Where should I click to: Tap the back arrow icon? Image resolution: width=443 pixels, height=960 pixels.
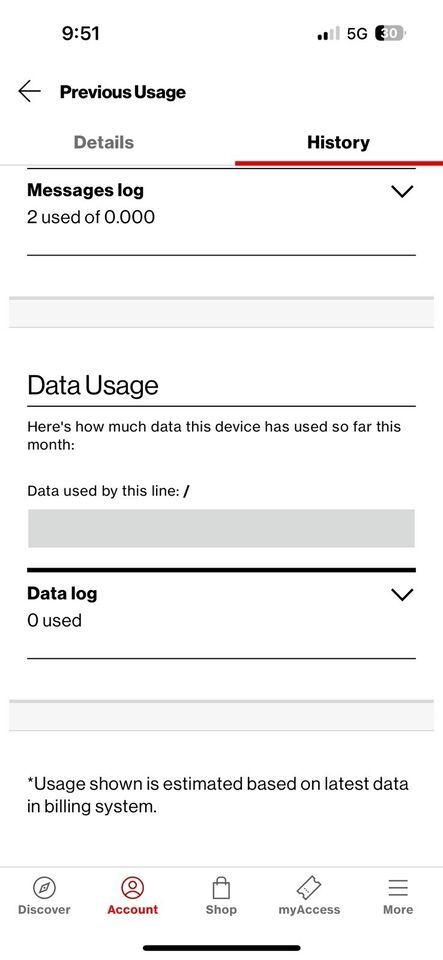(29, 92)
